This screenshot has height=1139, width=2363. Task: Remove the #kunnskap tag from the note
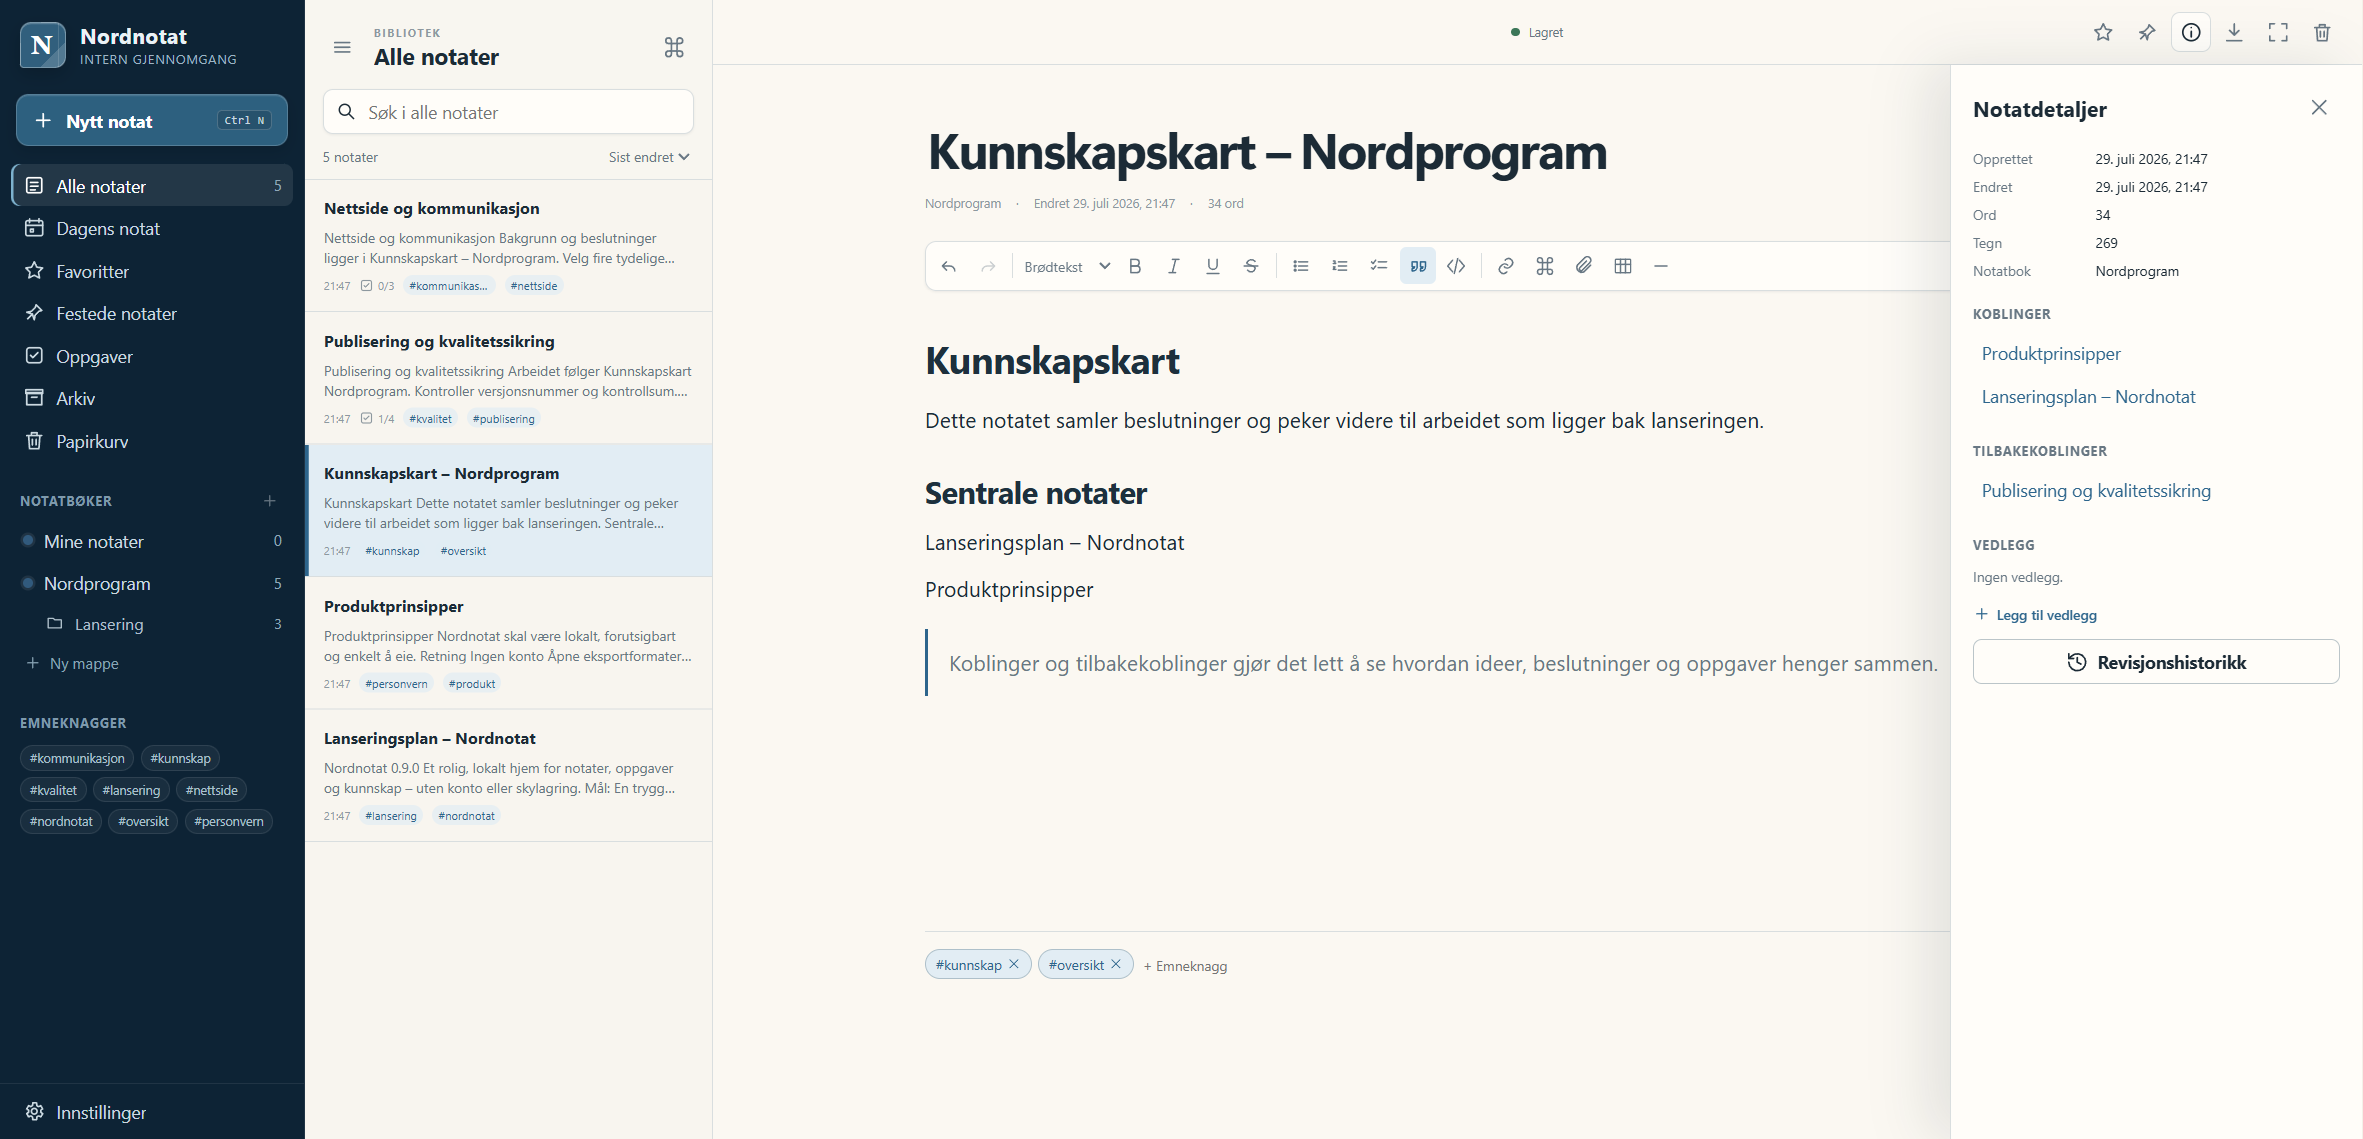click(1014, 964)
